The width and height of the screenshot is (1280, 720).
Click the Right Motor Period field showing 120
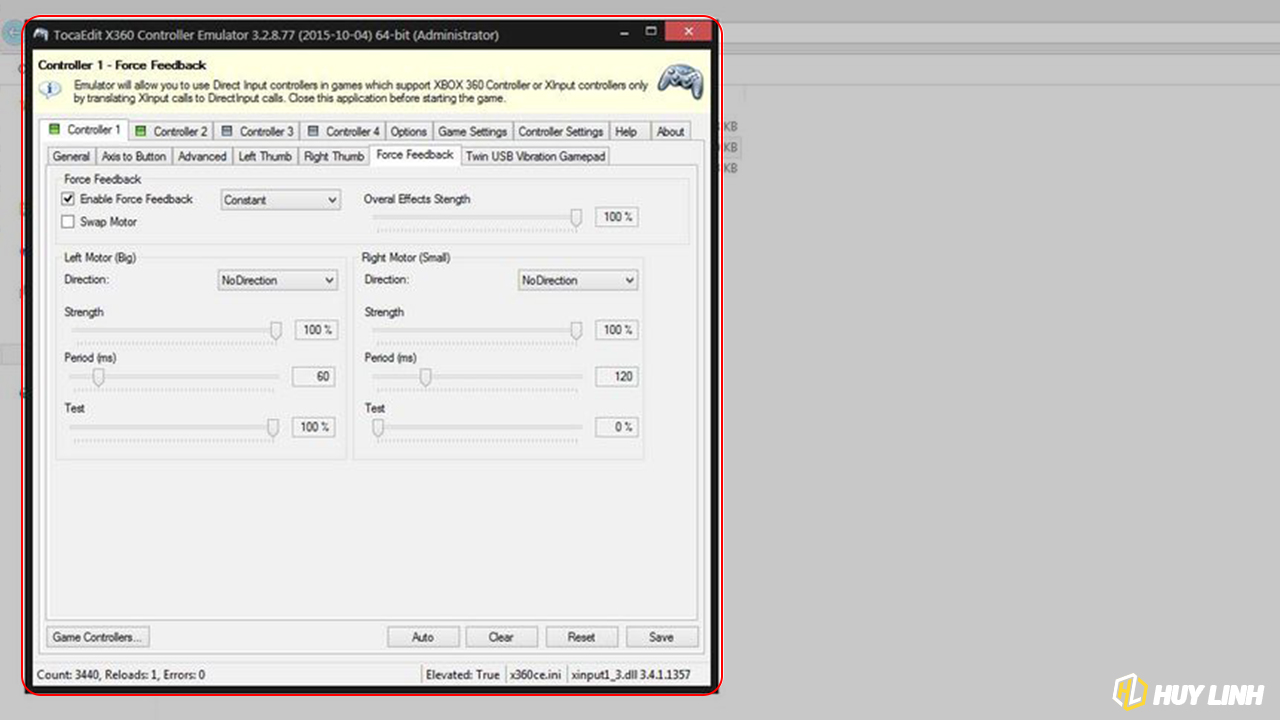(617, 377)
